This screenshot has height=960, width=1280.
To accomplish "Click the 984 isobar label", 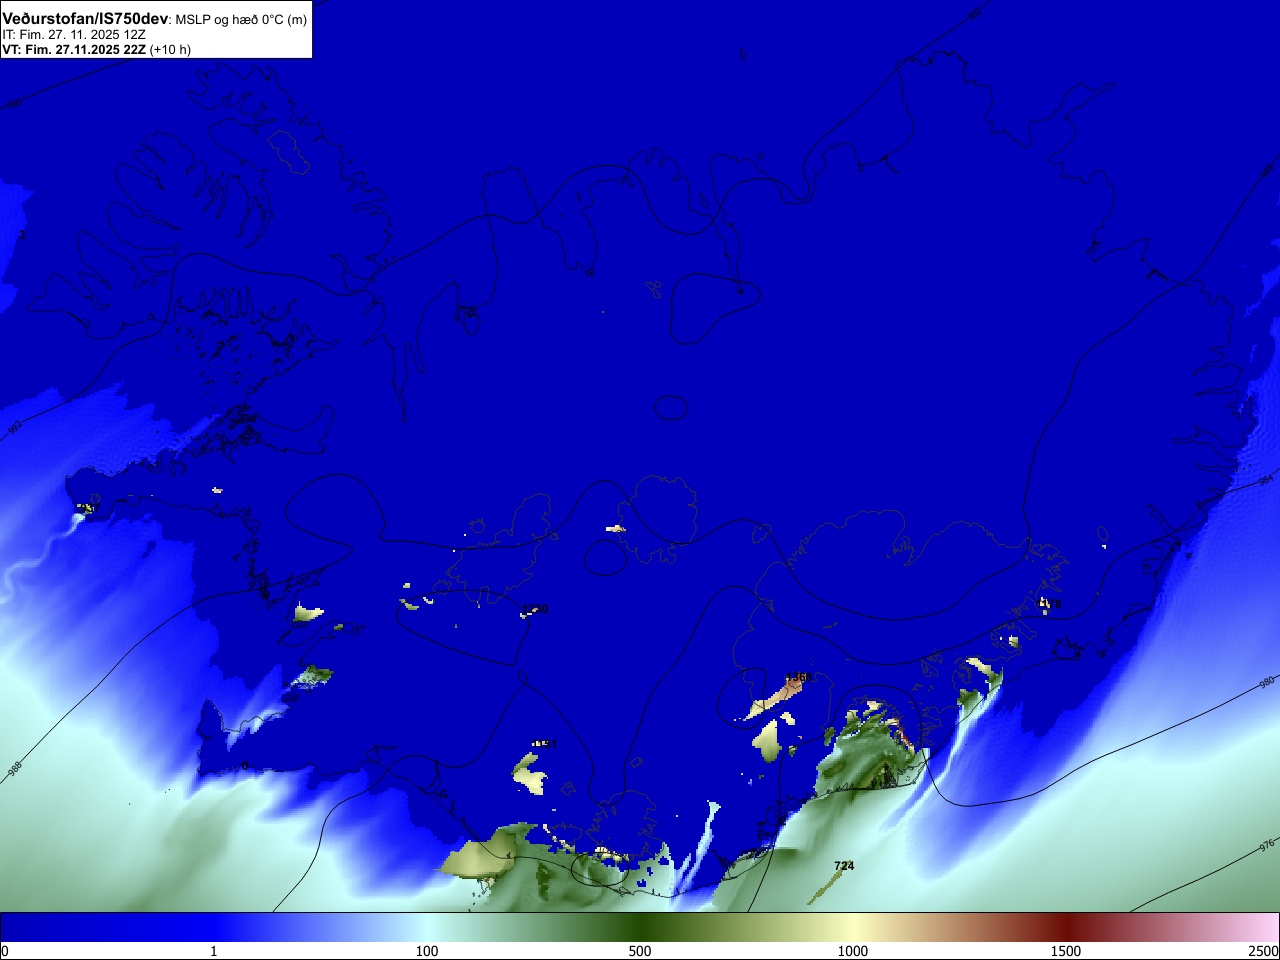I will coord(1265,480).
